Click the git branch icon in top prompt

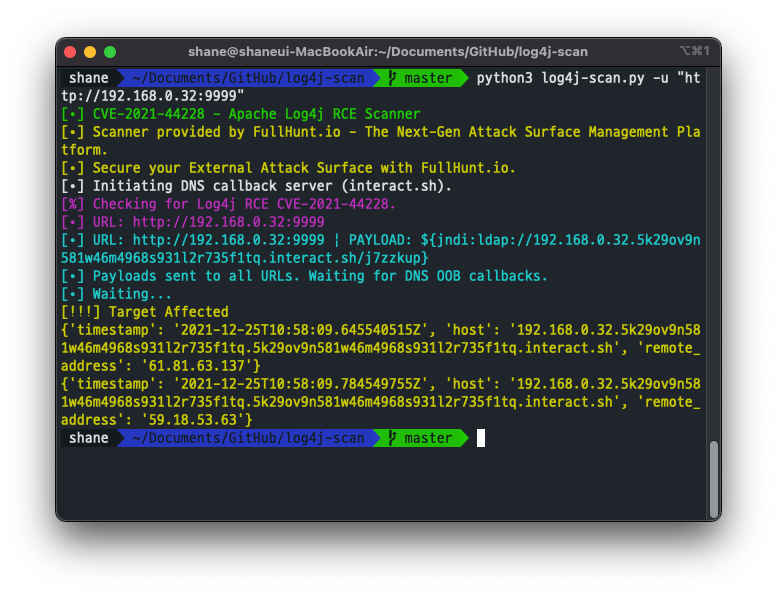click(x=392, y=78)
